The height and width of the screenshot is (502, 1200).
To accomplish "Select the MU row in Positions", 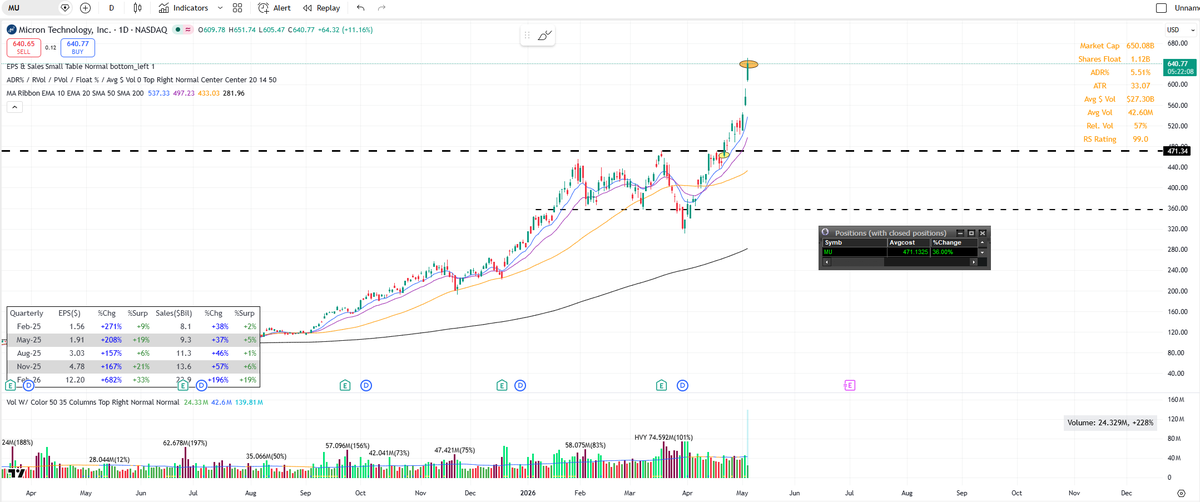I will point(898,252).
